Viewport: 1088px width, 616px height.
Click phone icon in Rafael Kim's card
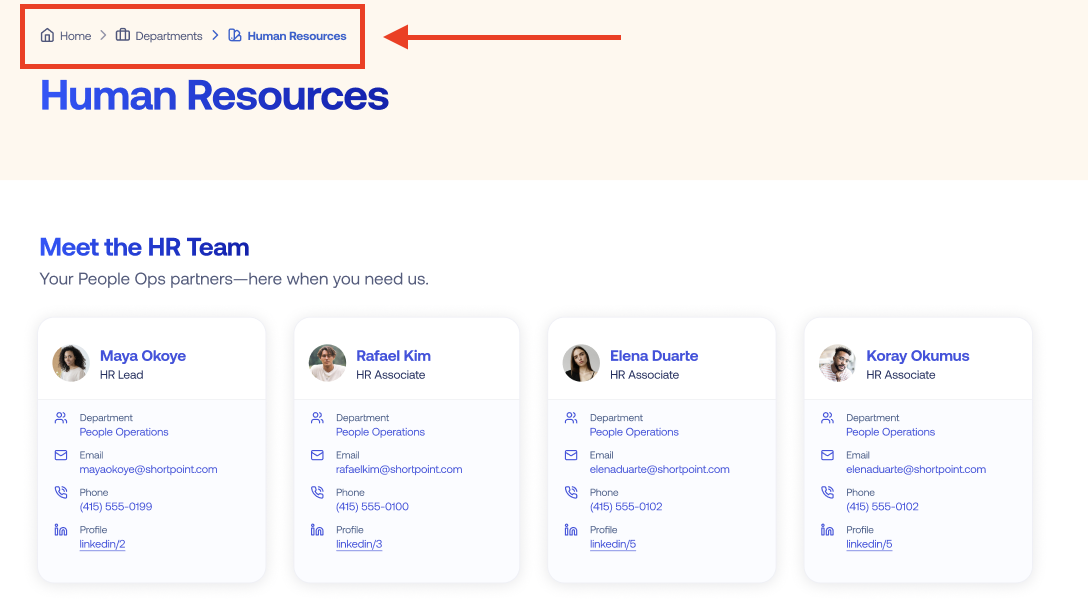click(317, 492)
